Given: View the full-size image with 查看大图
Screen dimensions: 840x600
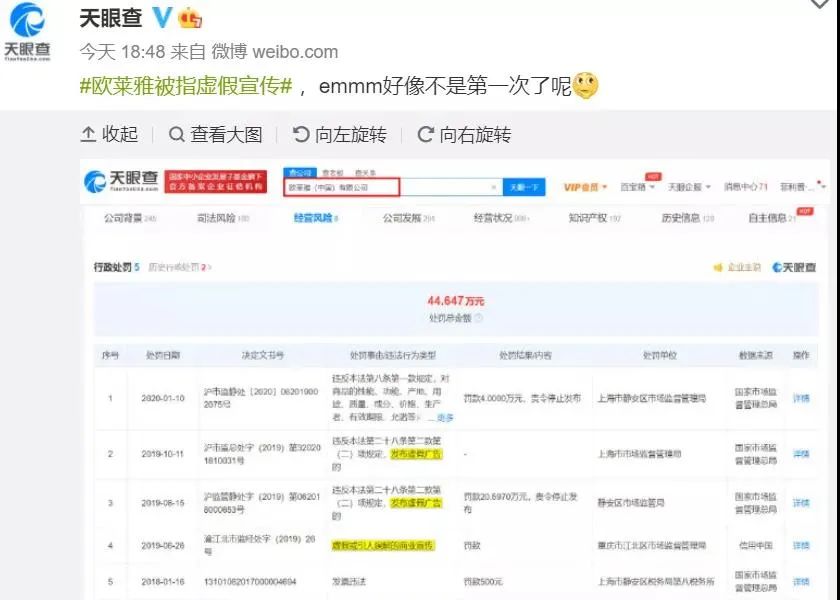Looking at the screenshot, I should click(215, 134).
